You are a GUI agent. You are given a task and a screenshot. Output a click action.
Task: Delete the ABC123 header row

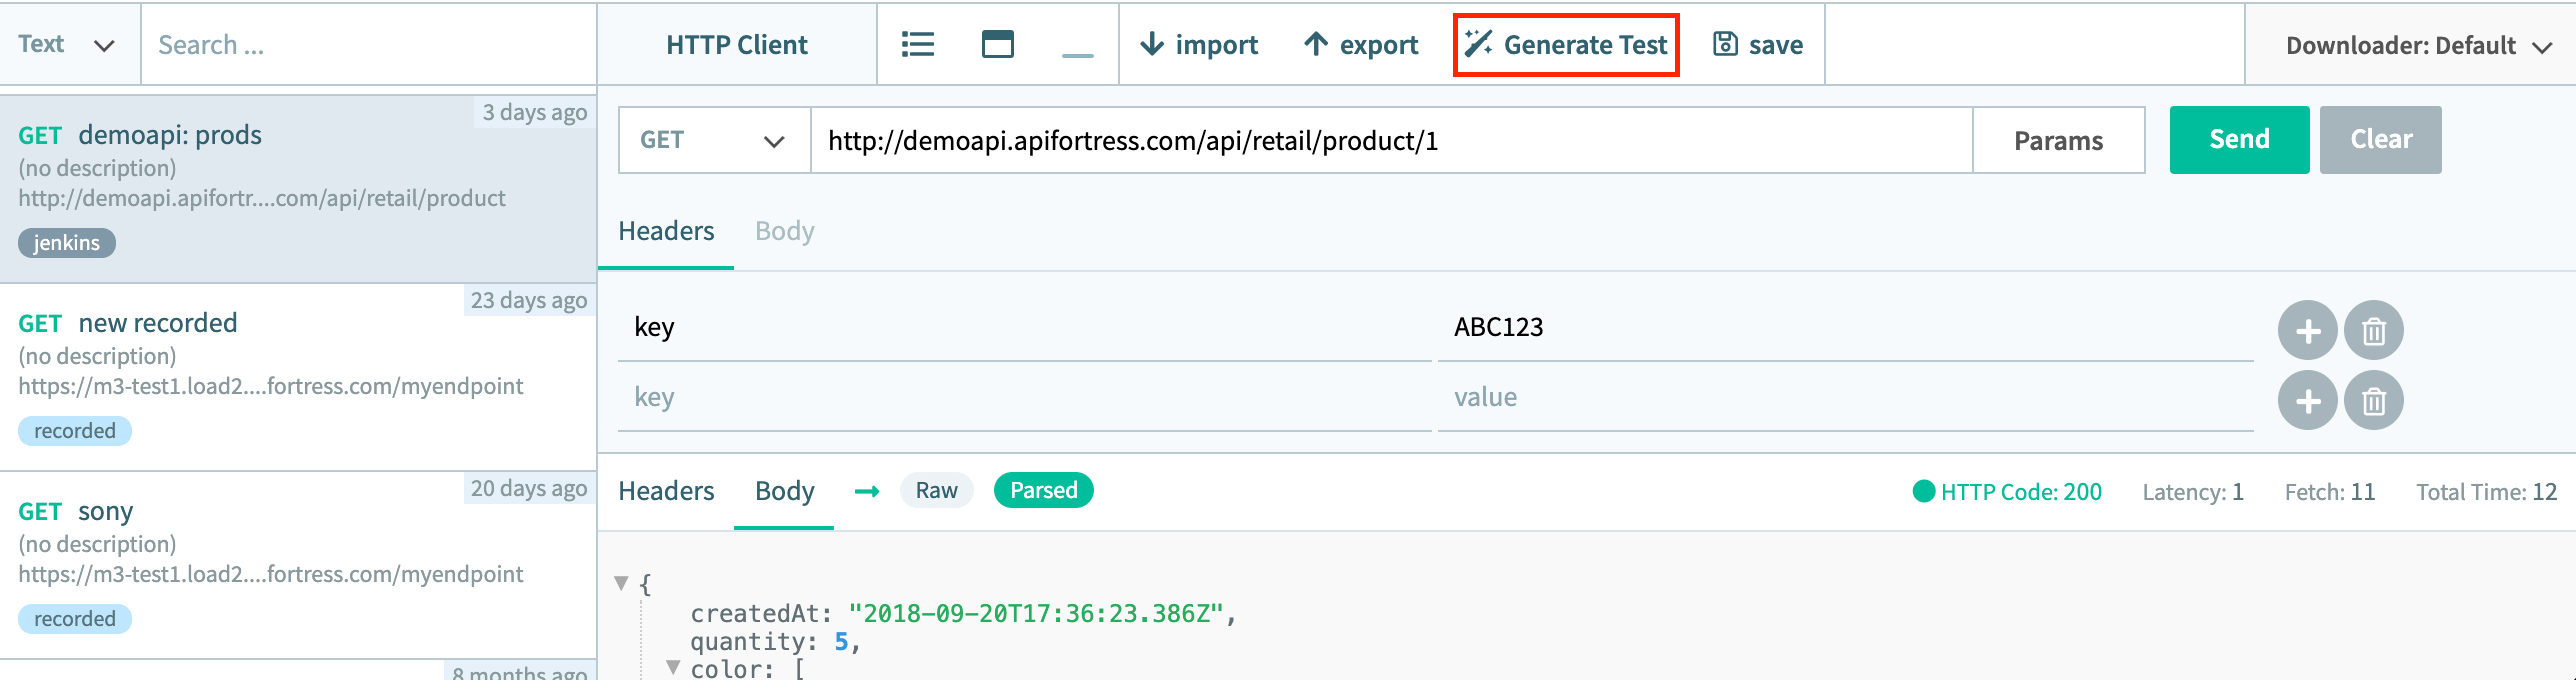(2373, 330)
